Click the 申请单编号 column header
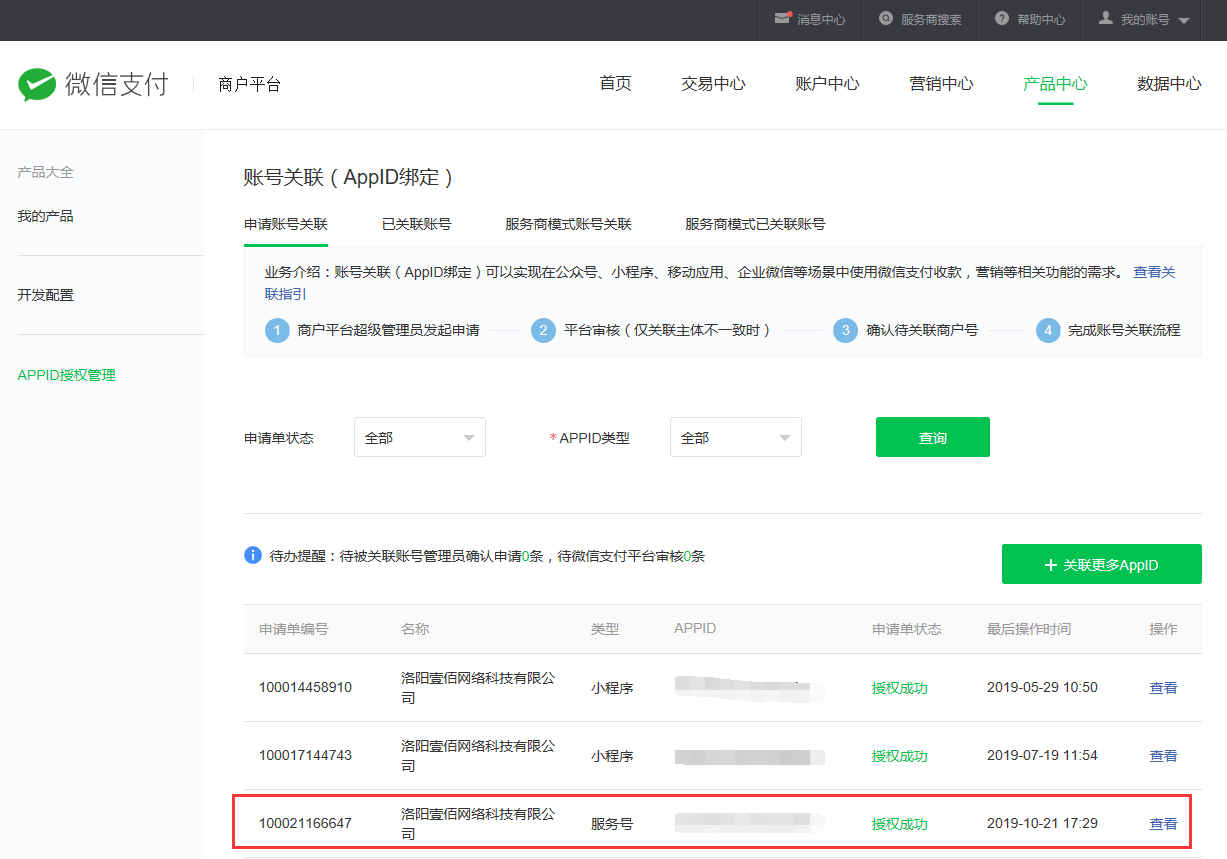 [x=294, y=629]
